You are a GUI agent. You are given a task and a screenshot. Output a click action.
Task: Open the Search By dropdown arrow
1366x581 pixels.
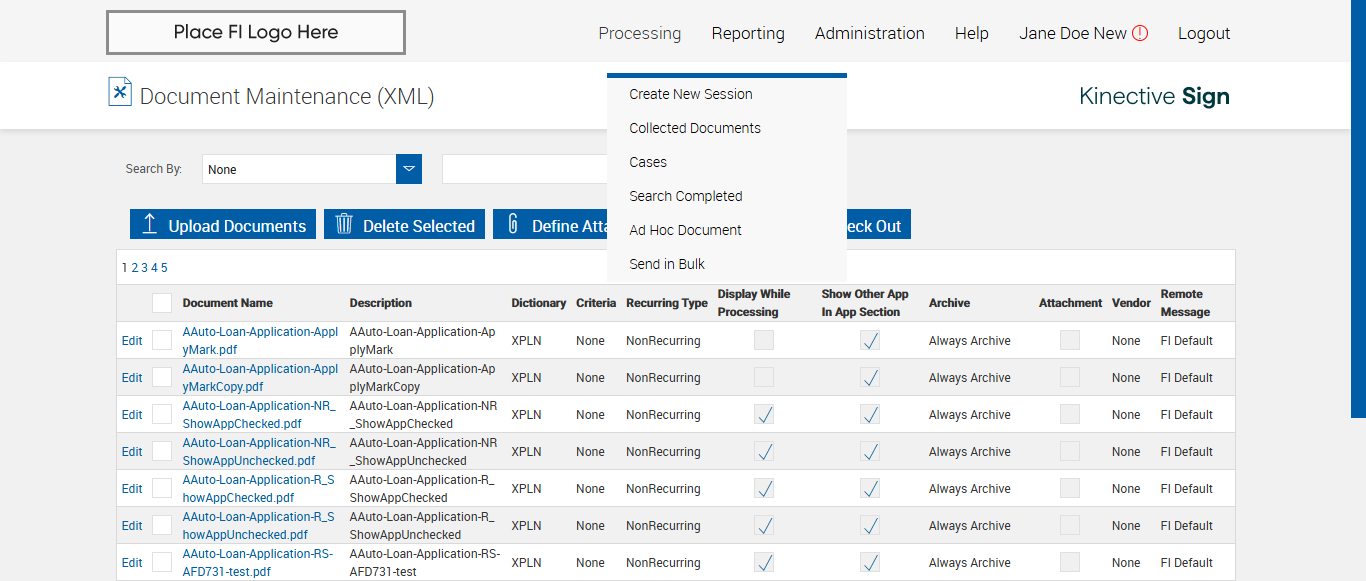pos(409,169)
